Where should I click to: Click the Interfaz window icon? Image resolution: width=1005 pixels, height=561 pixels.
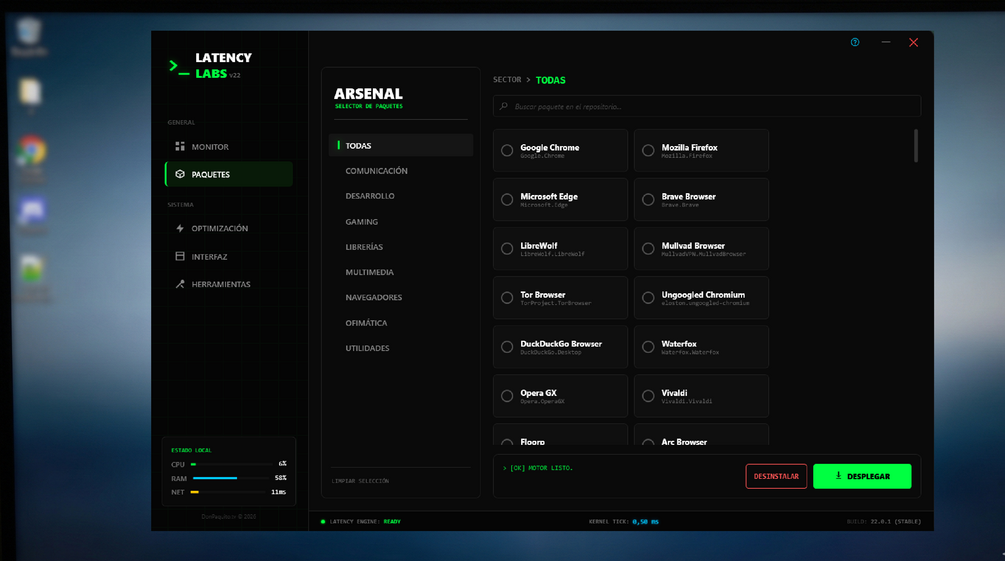[x=180, y=256]
